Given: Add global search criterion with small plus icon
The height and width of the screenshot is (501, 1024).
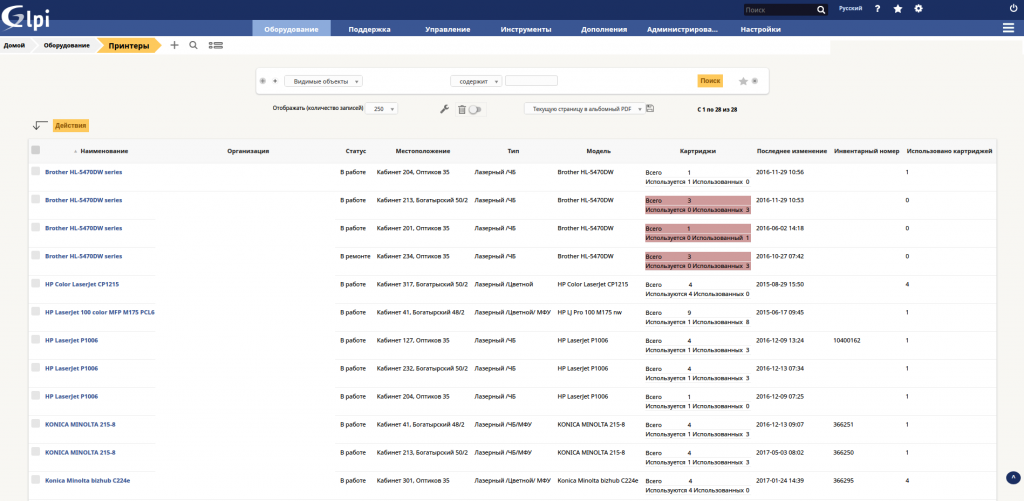Looking at the screenshot, I should [275, 81].
